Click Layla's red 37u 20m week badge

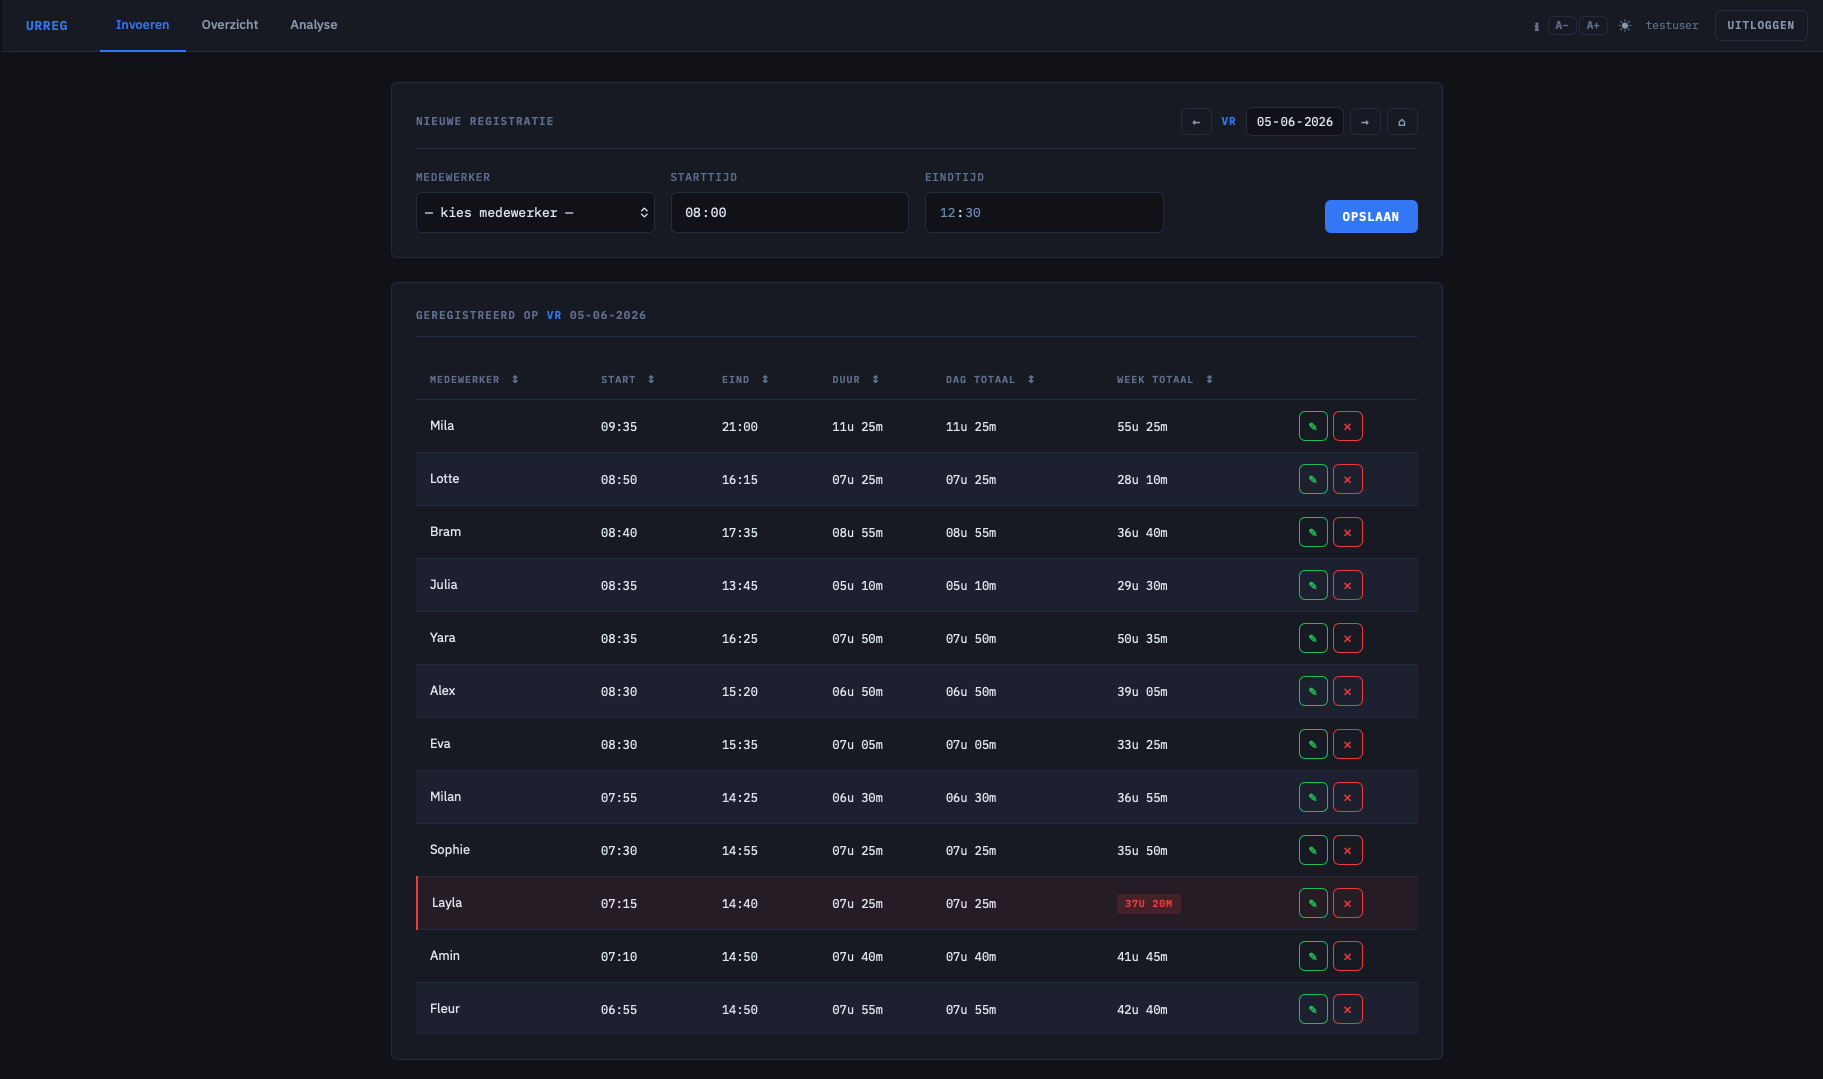1149,904
